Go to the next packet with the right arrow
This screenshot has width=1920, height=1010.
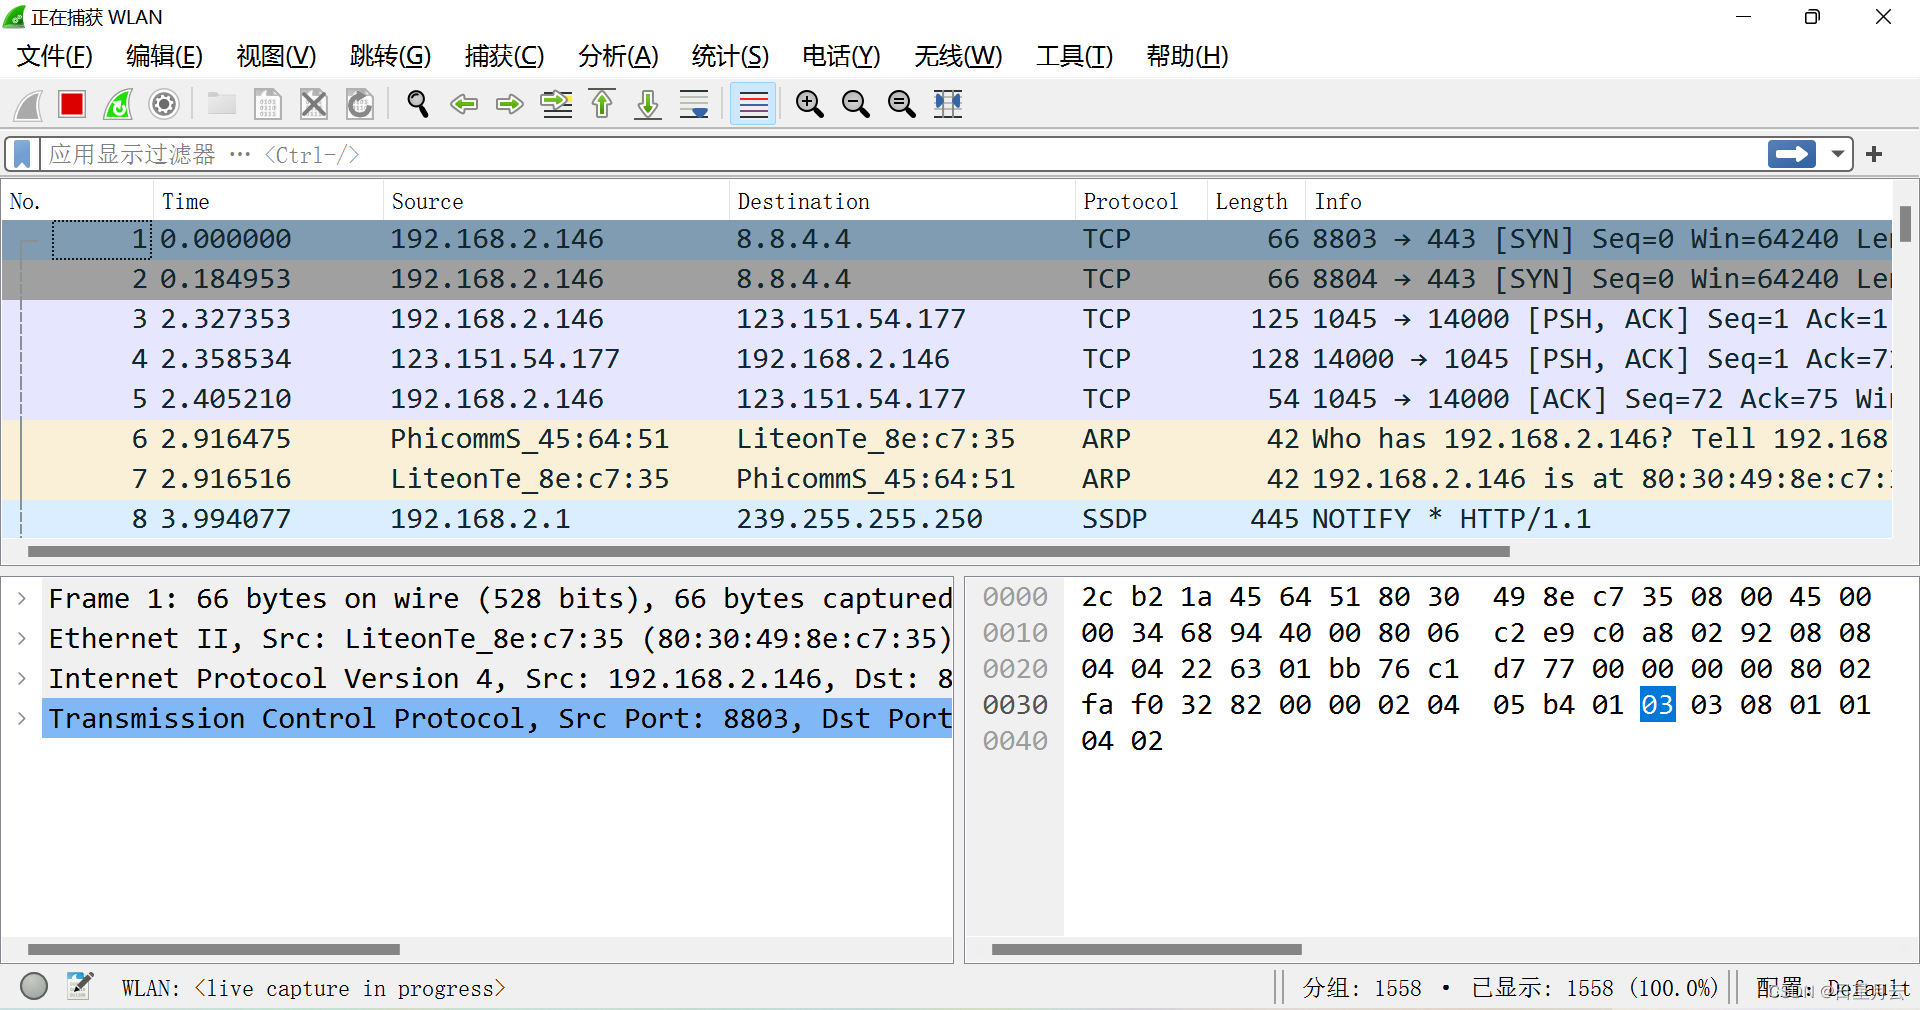coord(510,104)
